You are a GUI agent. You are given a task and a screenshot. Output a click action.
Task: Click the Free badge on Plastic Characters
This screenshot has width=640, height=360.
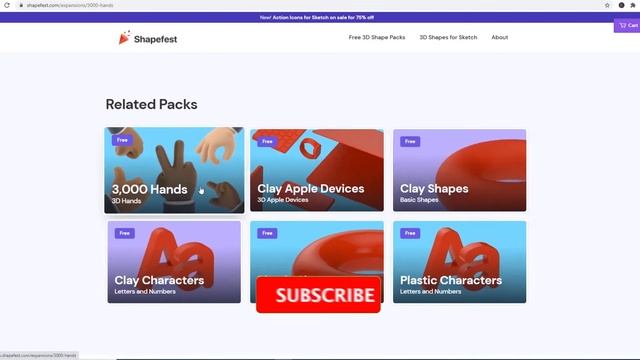pos(410,233)
